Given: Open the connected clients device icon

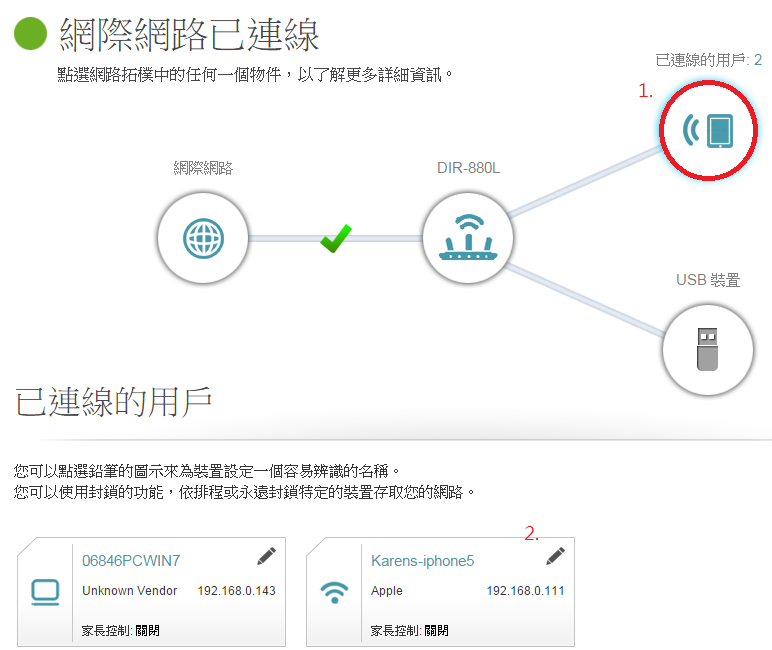Looking at the screenshot, I should click(708, 130).
